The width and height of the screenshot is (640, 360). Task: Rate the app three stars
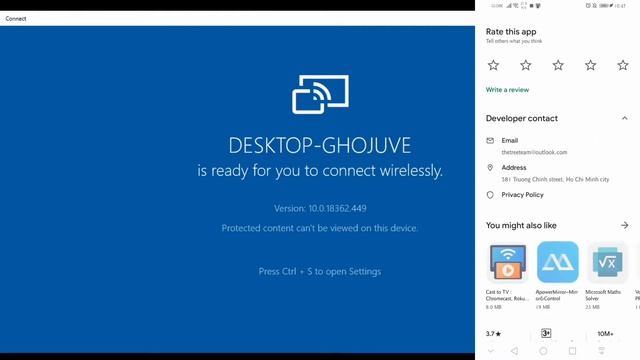pyautogui.click(x=558, y=65)
